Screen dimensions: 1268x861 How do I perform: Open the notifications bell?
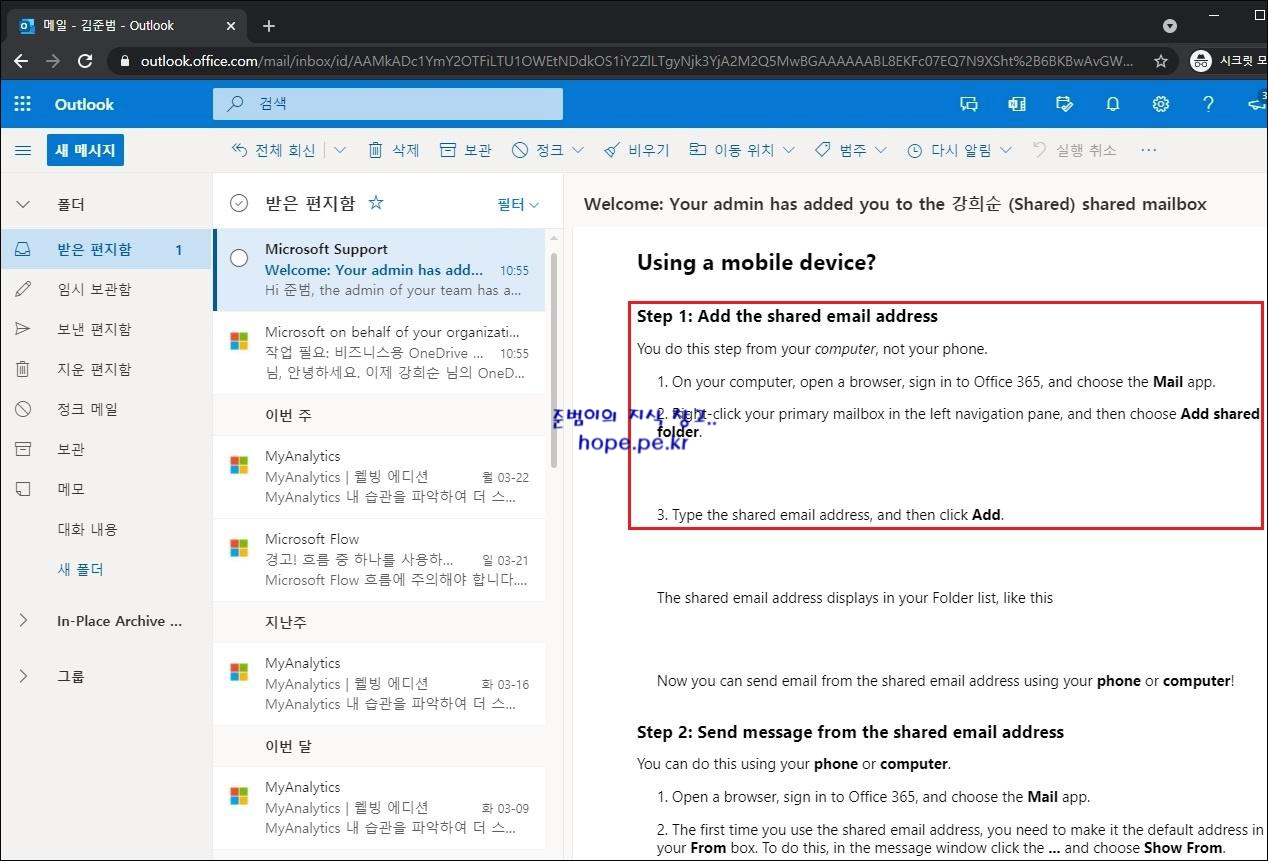(x=1112, y=104)
